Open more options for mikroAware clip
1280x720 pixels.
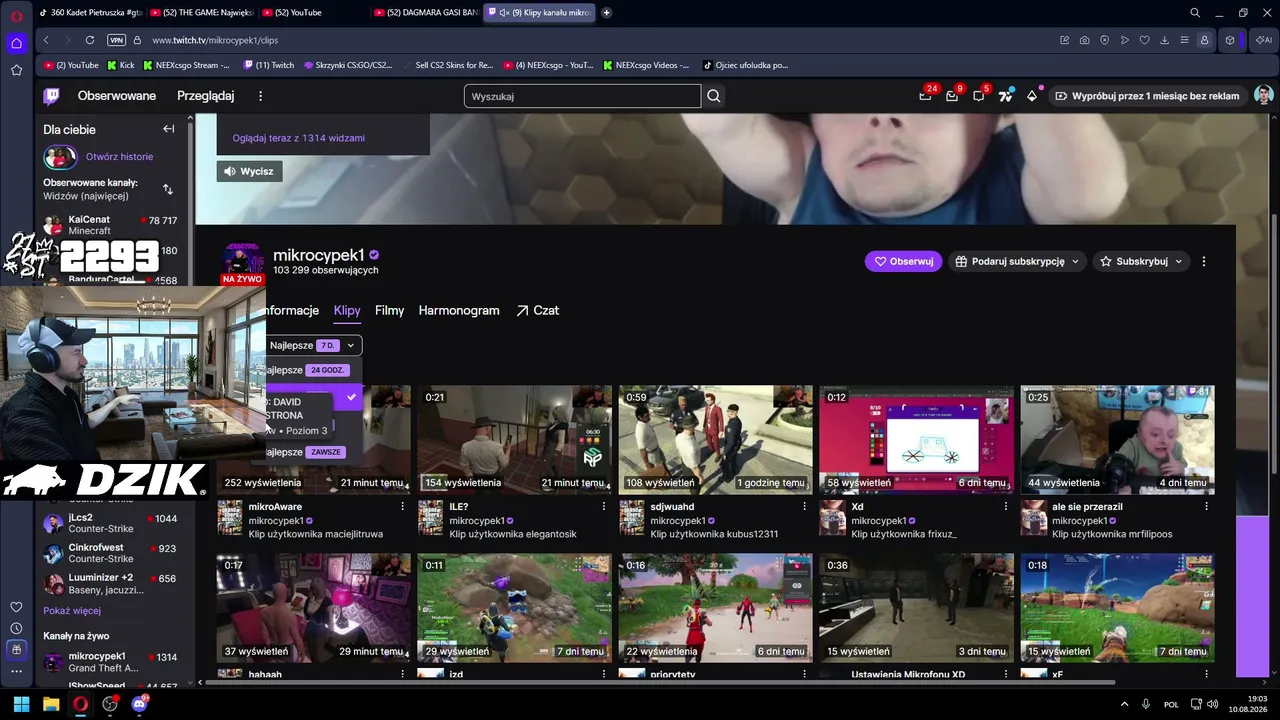pyautogui.click(x=403, y=506)
